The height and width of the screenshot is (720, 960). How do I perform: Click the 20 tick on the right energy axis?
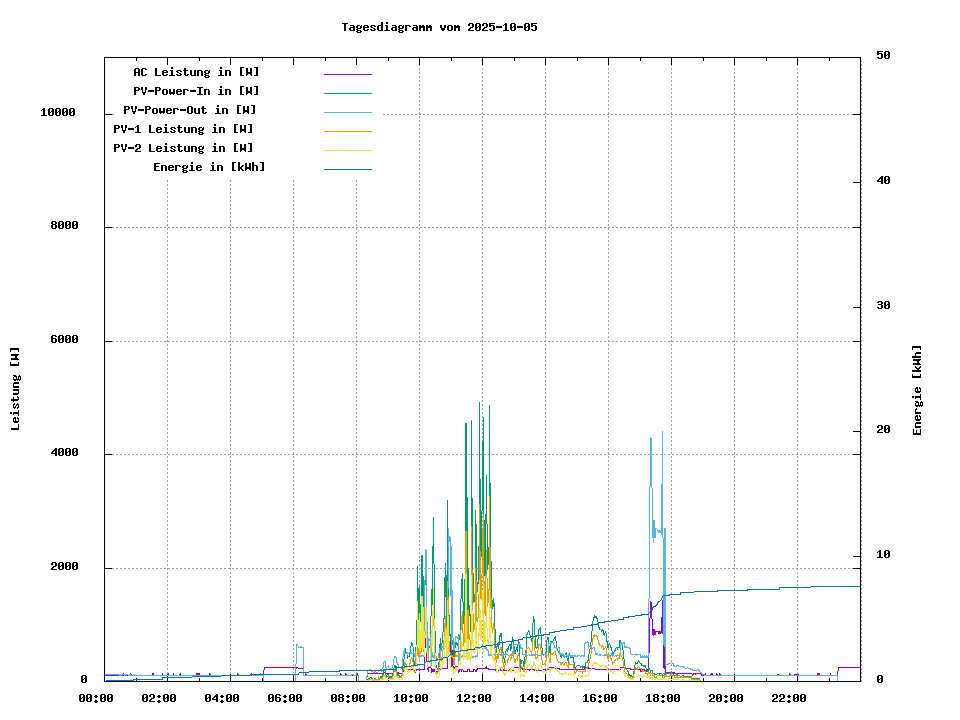(883, 430)
